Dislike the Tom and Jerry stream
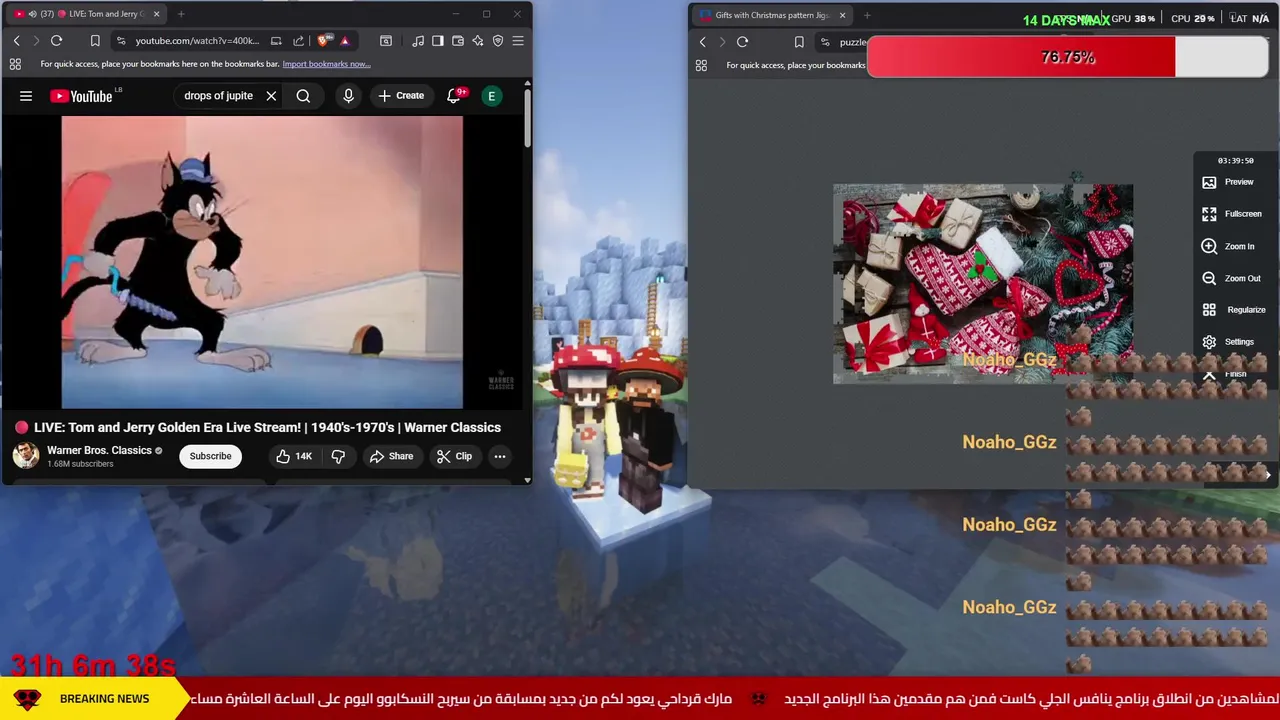This screenshot has height=720, width=1280. pos(338,456)
